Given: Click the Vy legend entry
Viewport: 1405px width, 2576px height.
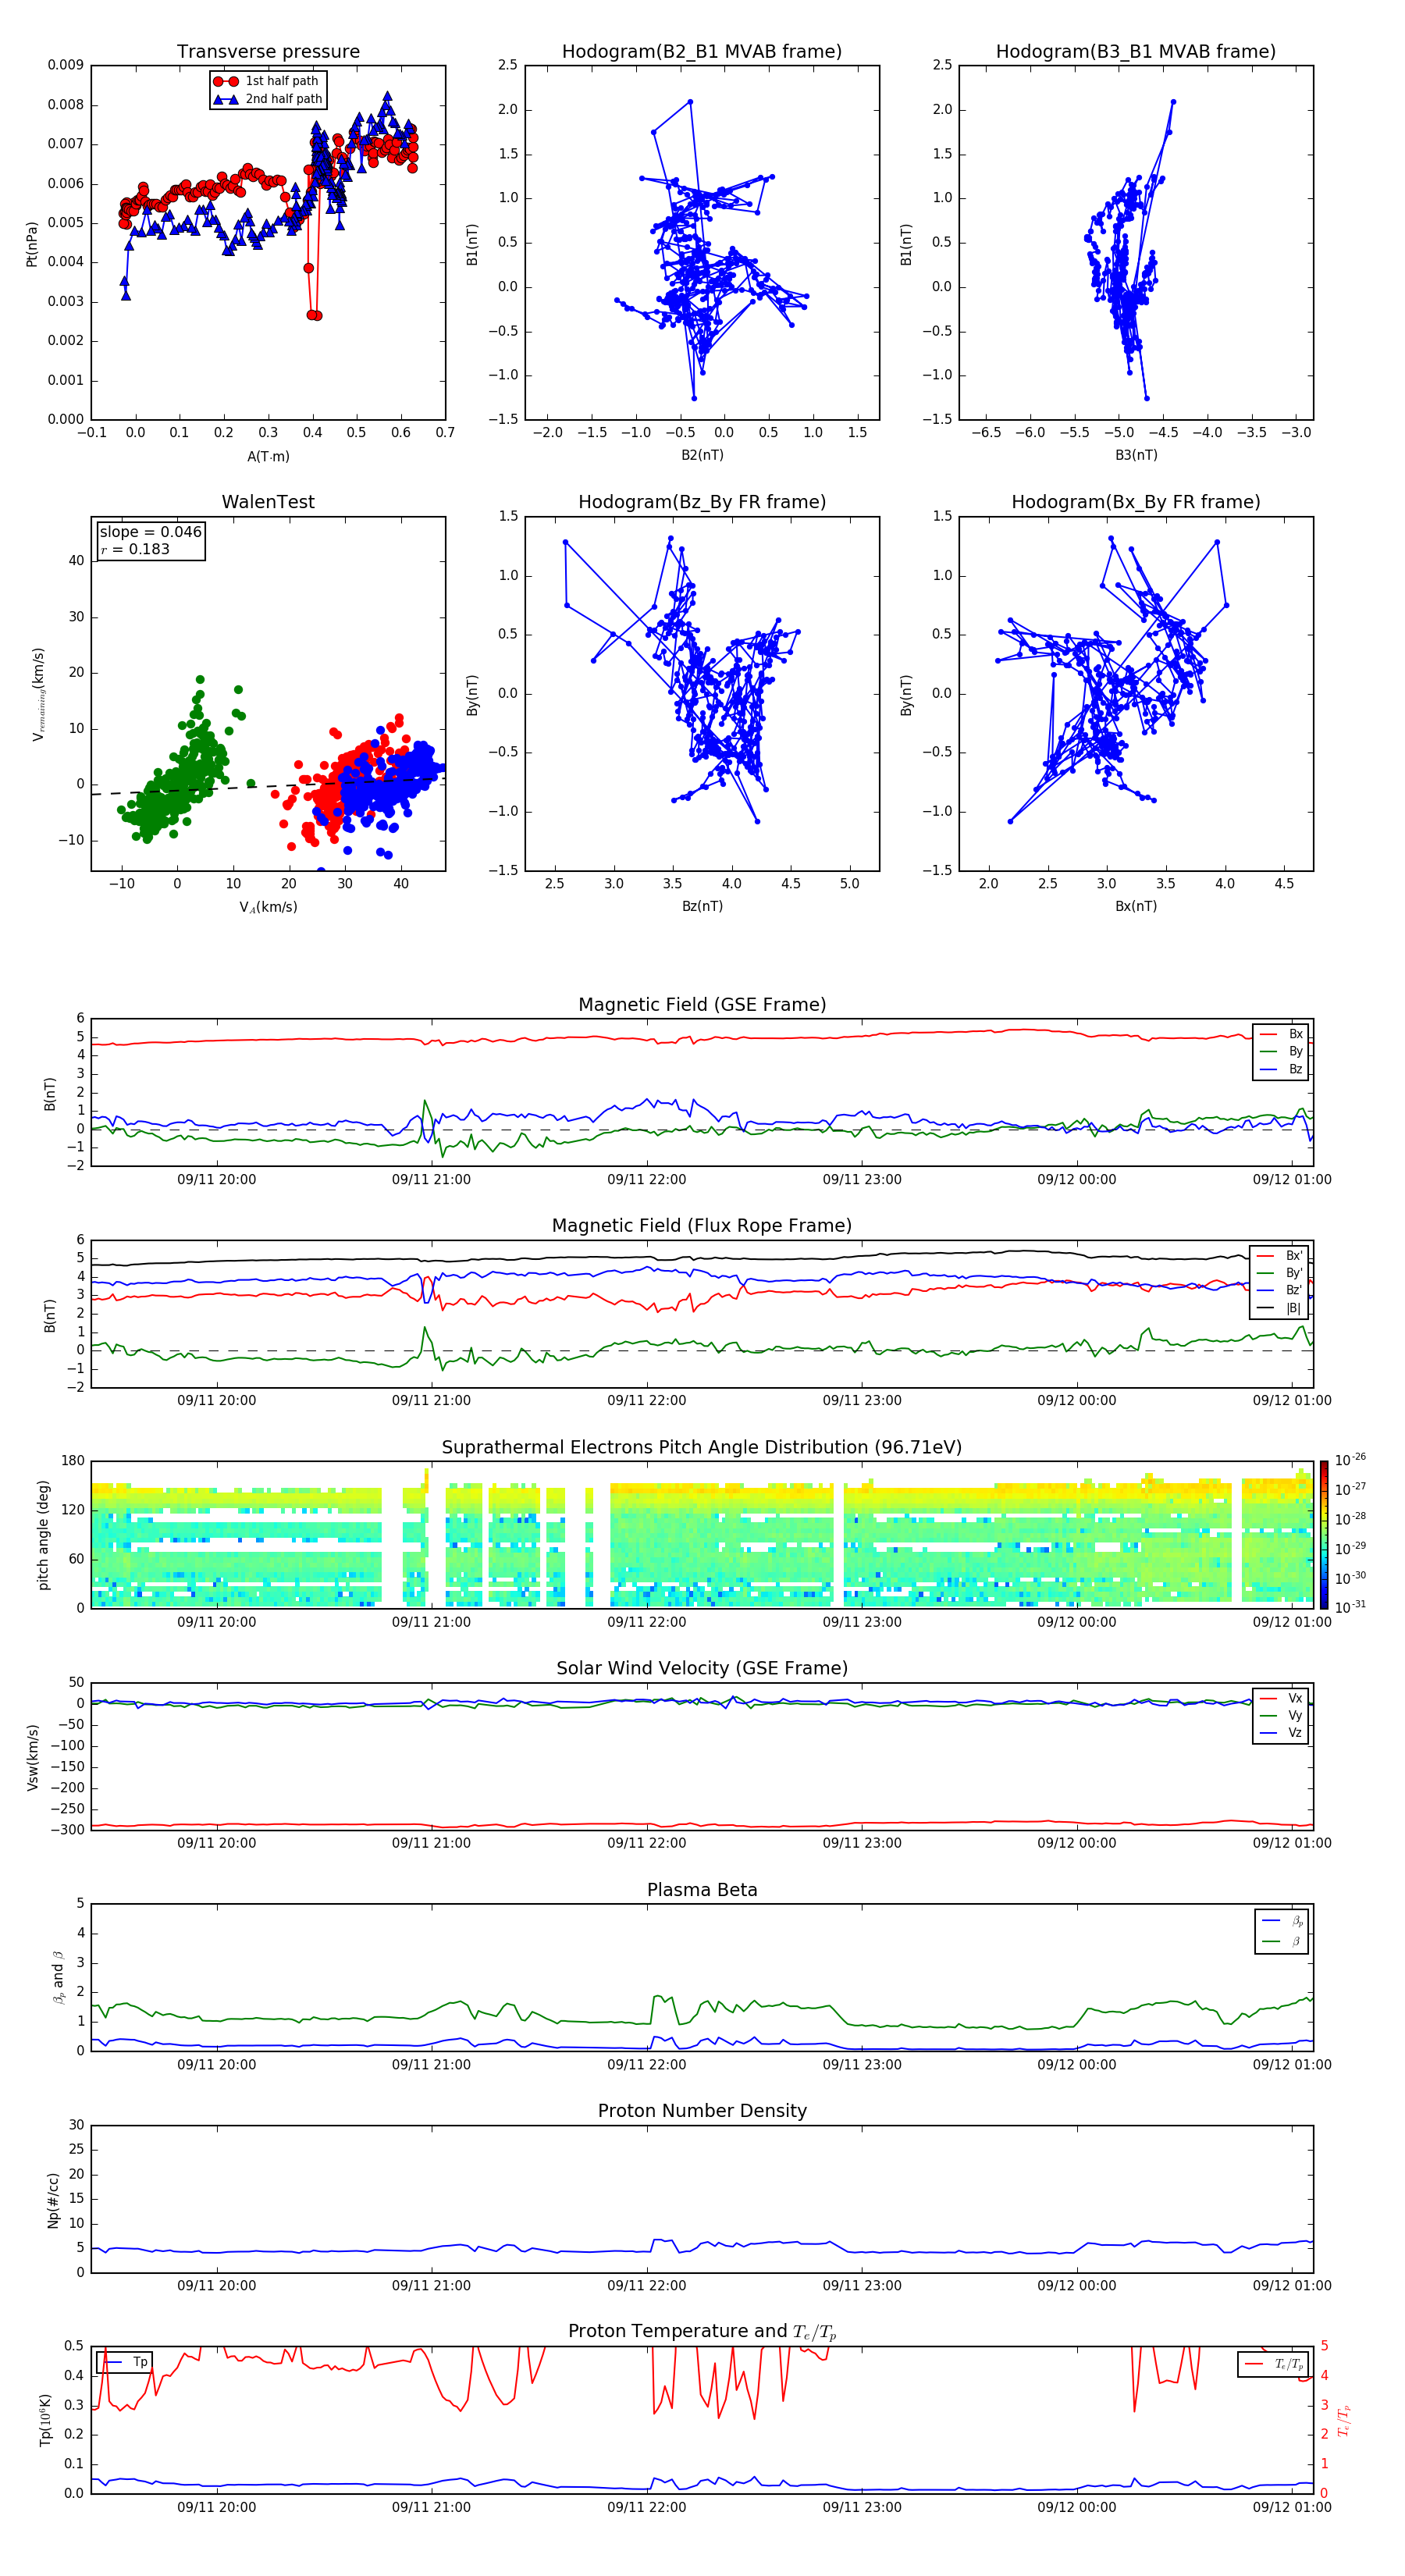Looking at the screenshot, I should pyautogui.click(x=1281, y=1715).
